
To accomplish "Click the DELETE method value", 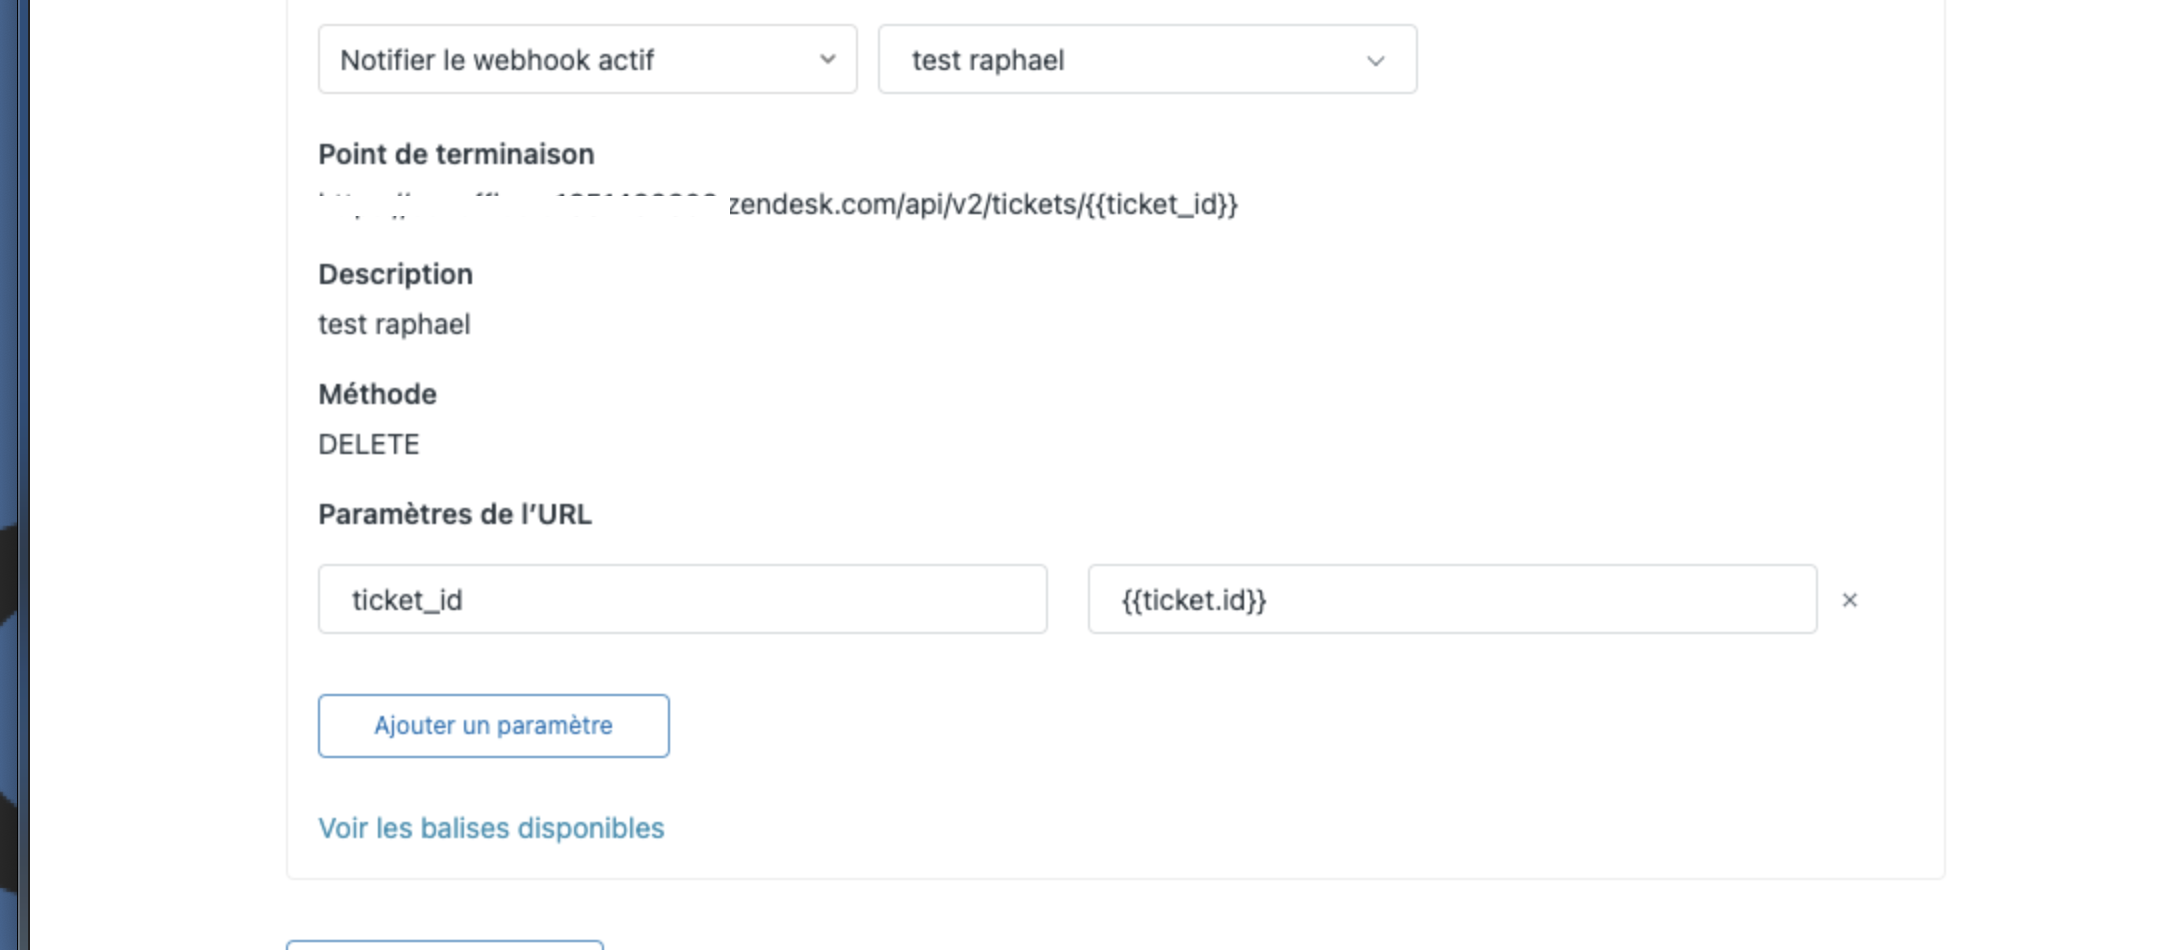I will [x=369, y=444].
